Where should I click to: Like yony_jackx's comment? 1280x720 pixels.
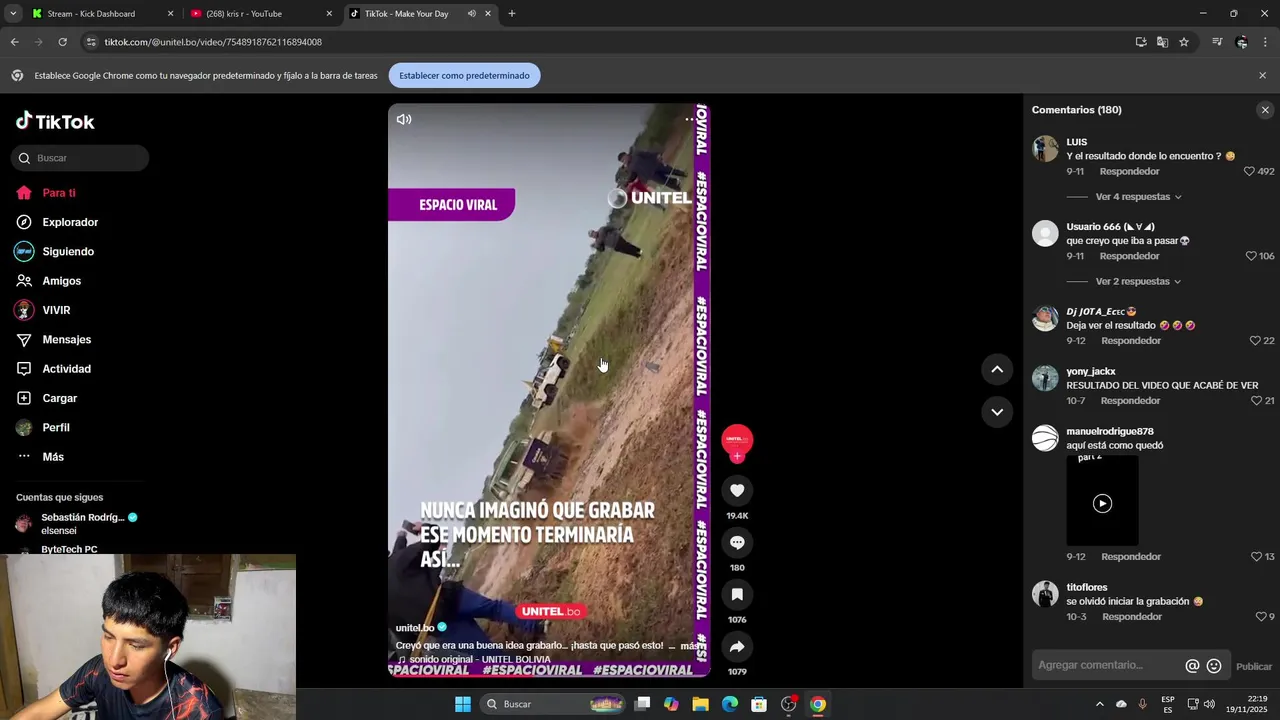pos(1257,401)
